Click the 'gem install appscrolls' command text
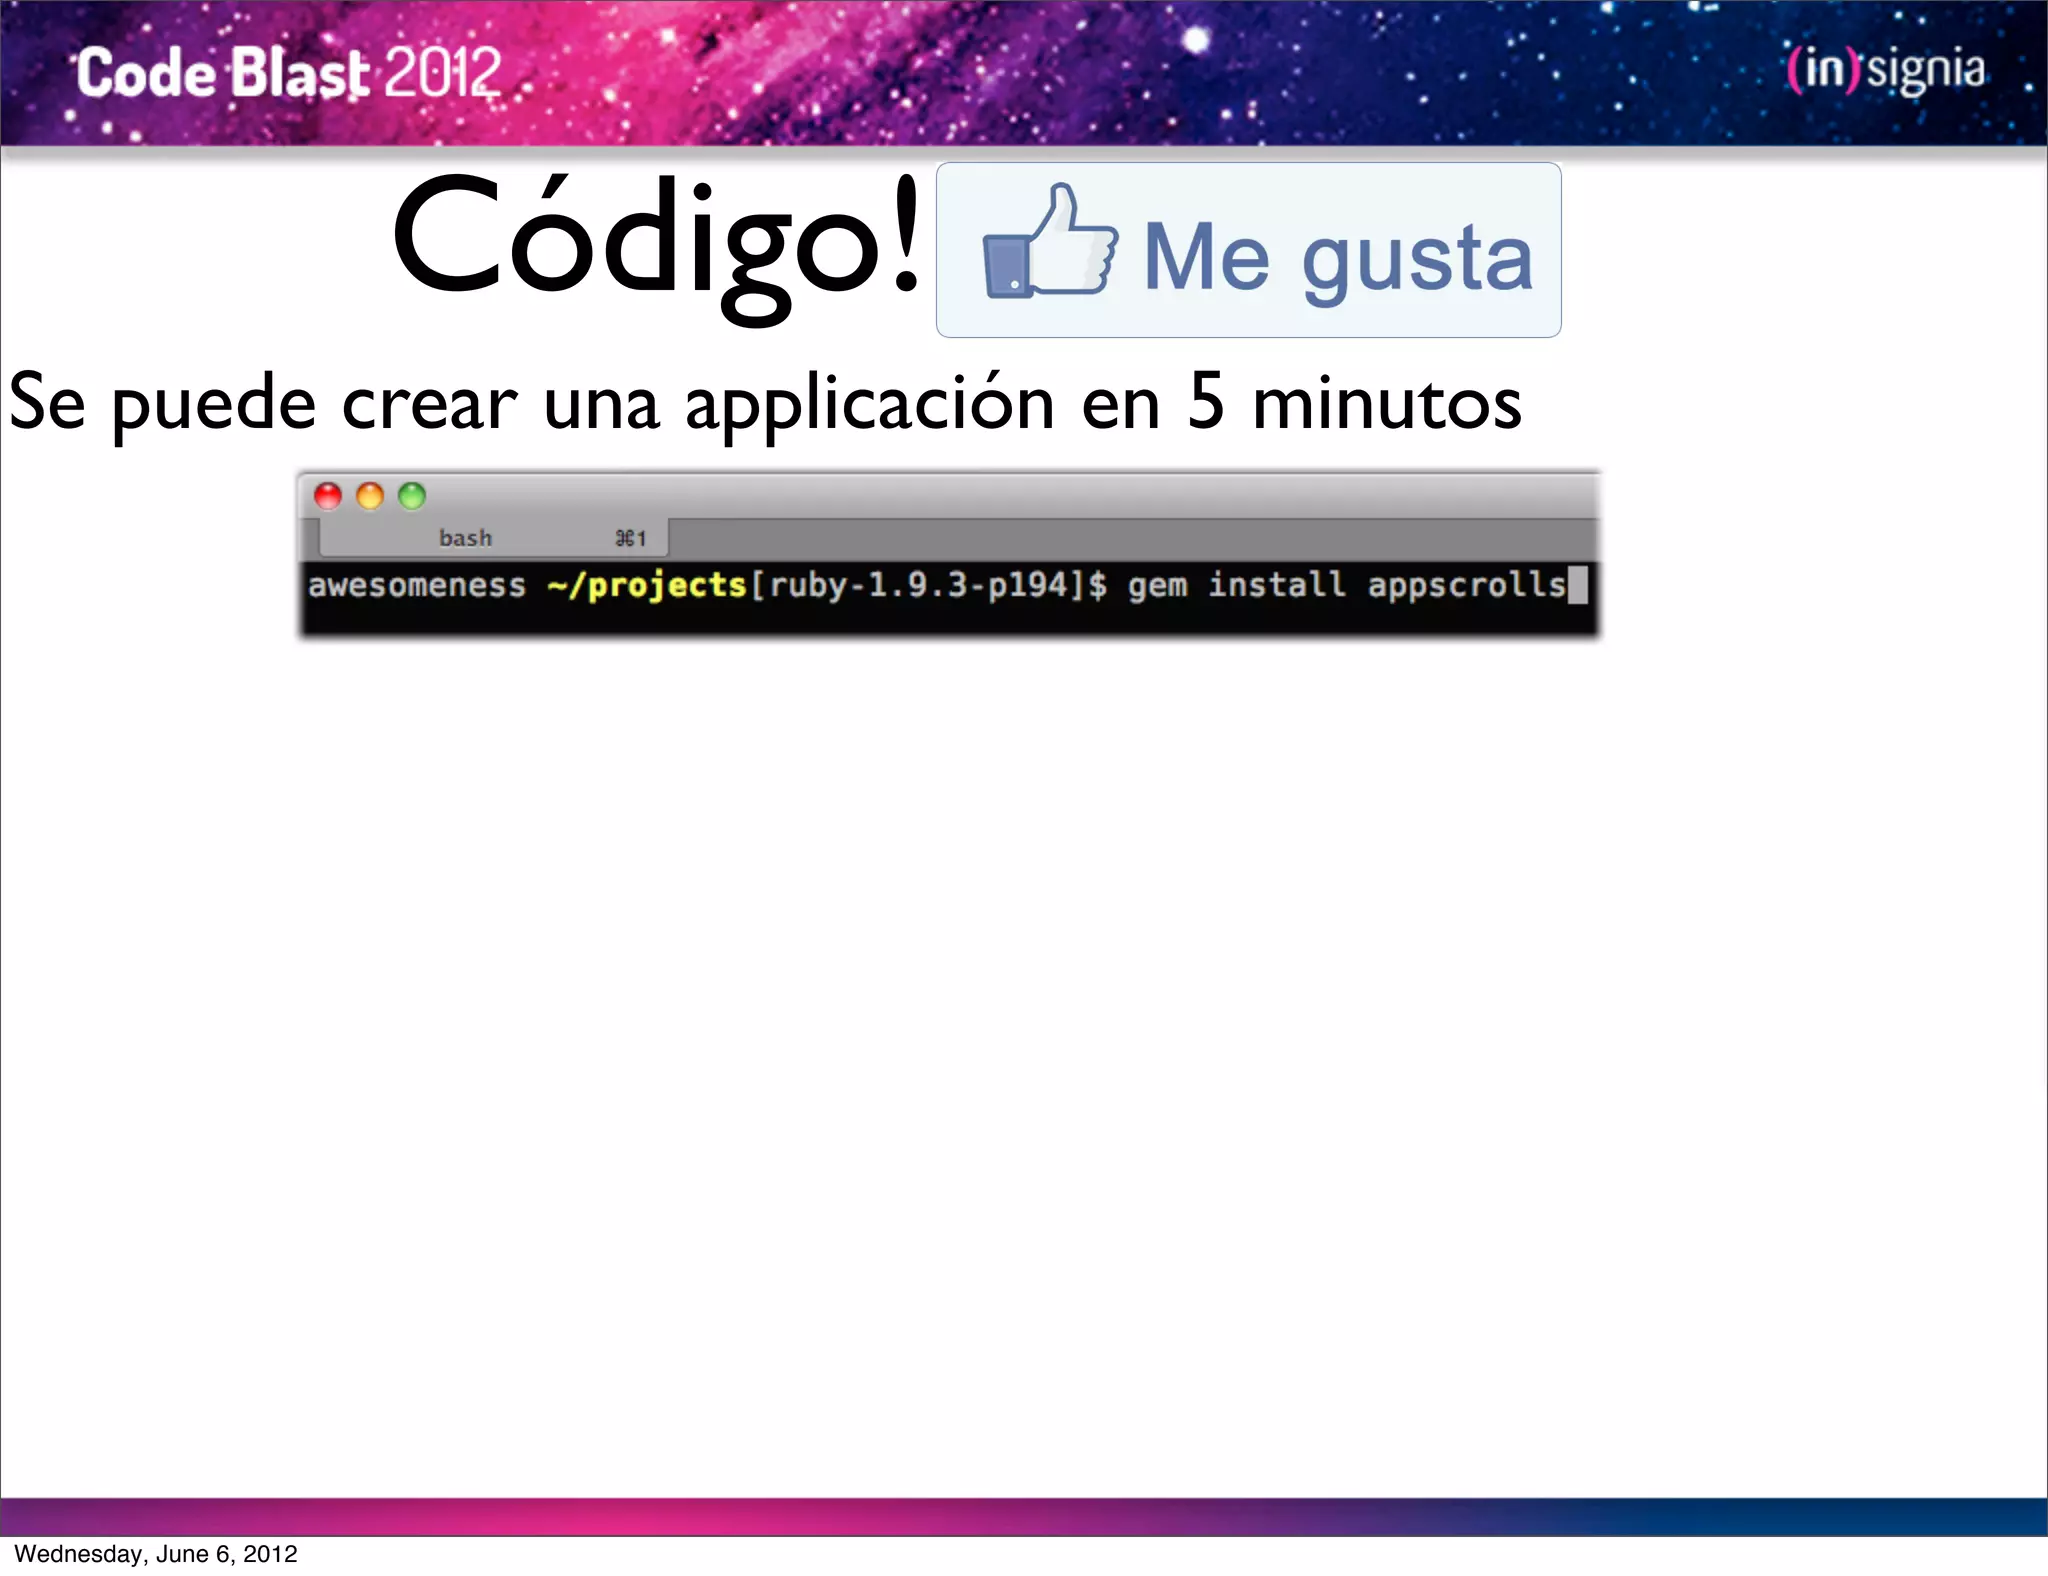Screen dimensions: 2048x1576 [x=1346, y=585]
